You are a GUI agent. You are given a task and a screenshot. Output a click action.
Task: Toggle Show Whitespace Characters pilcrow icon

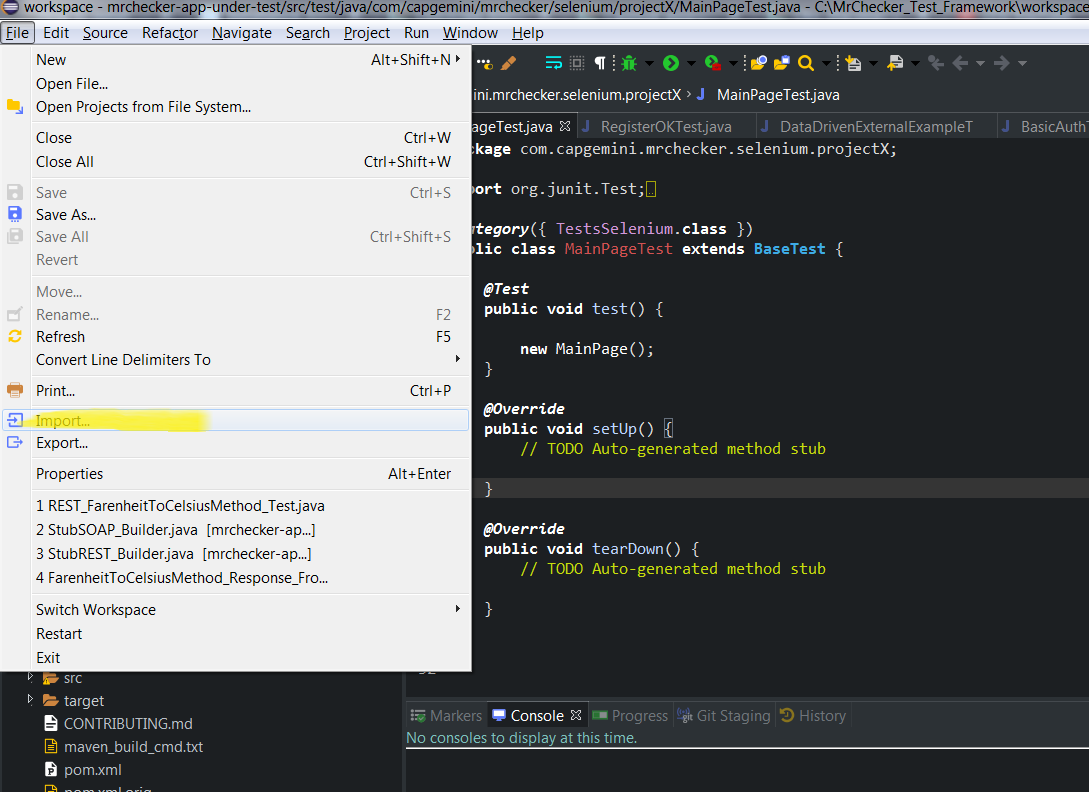pos(600,63)
